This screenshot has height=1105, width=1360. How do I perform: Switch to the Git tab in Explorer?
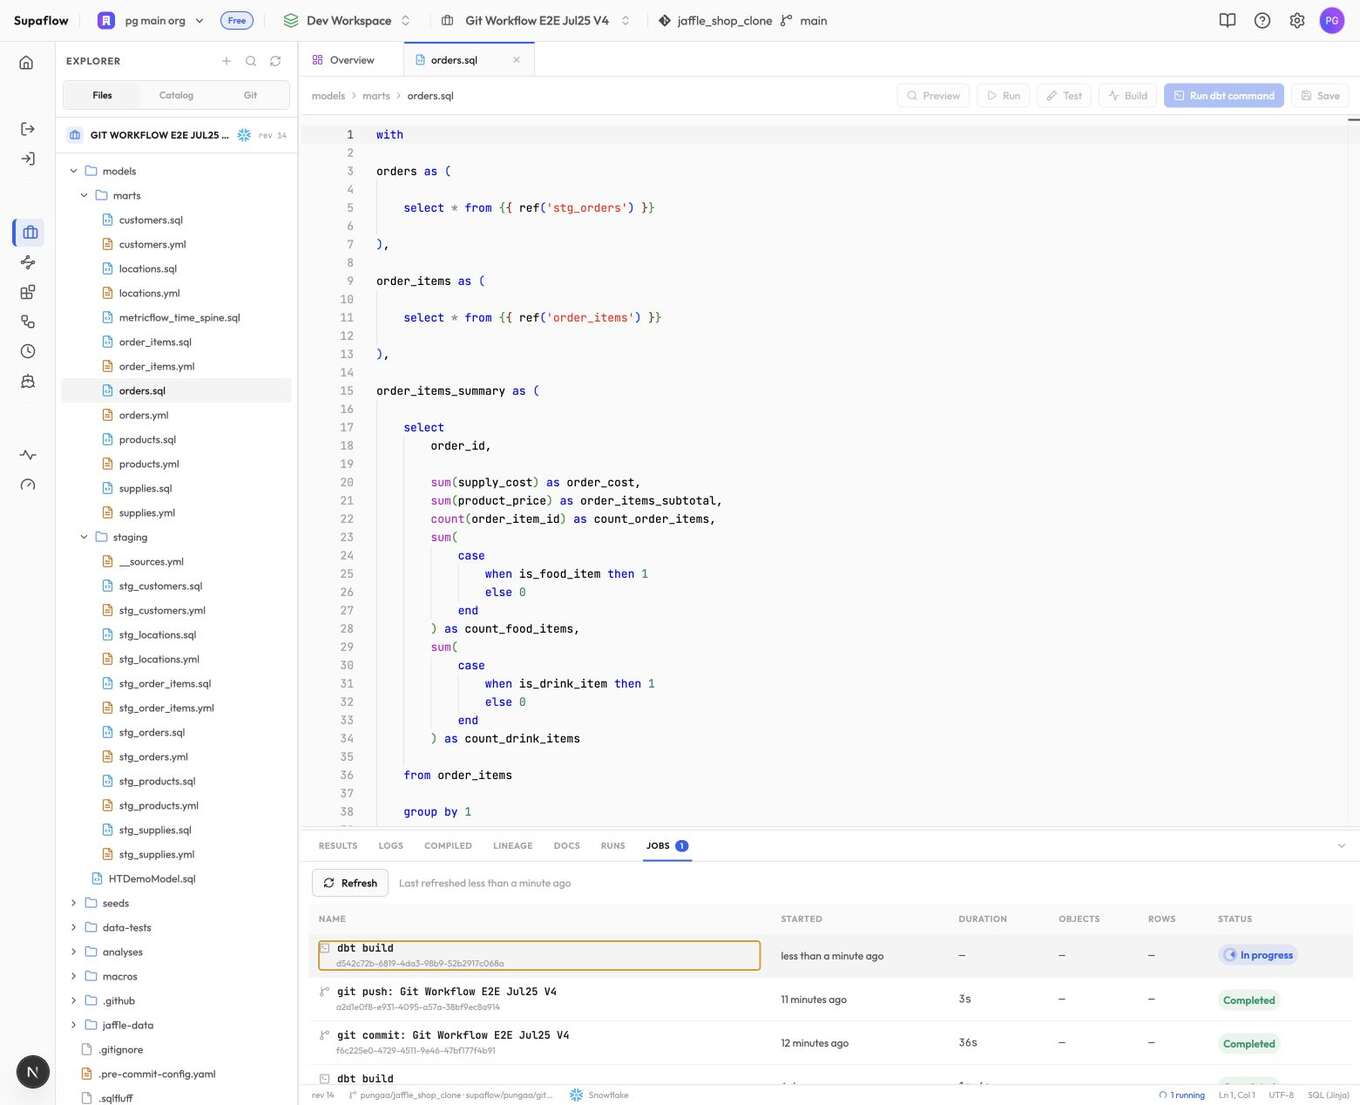250,95
